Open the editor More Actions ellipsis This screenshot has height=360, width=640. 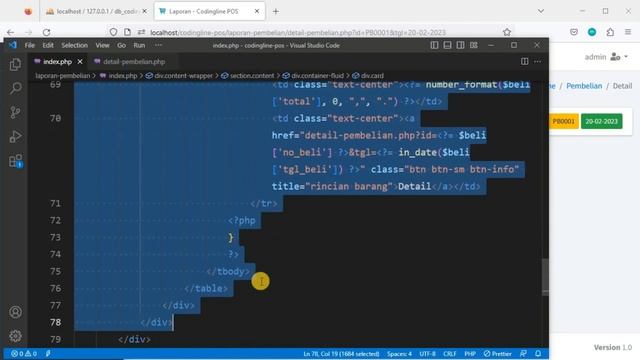coord(538,61)
